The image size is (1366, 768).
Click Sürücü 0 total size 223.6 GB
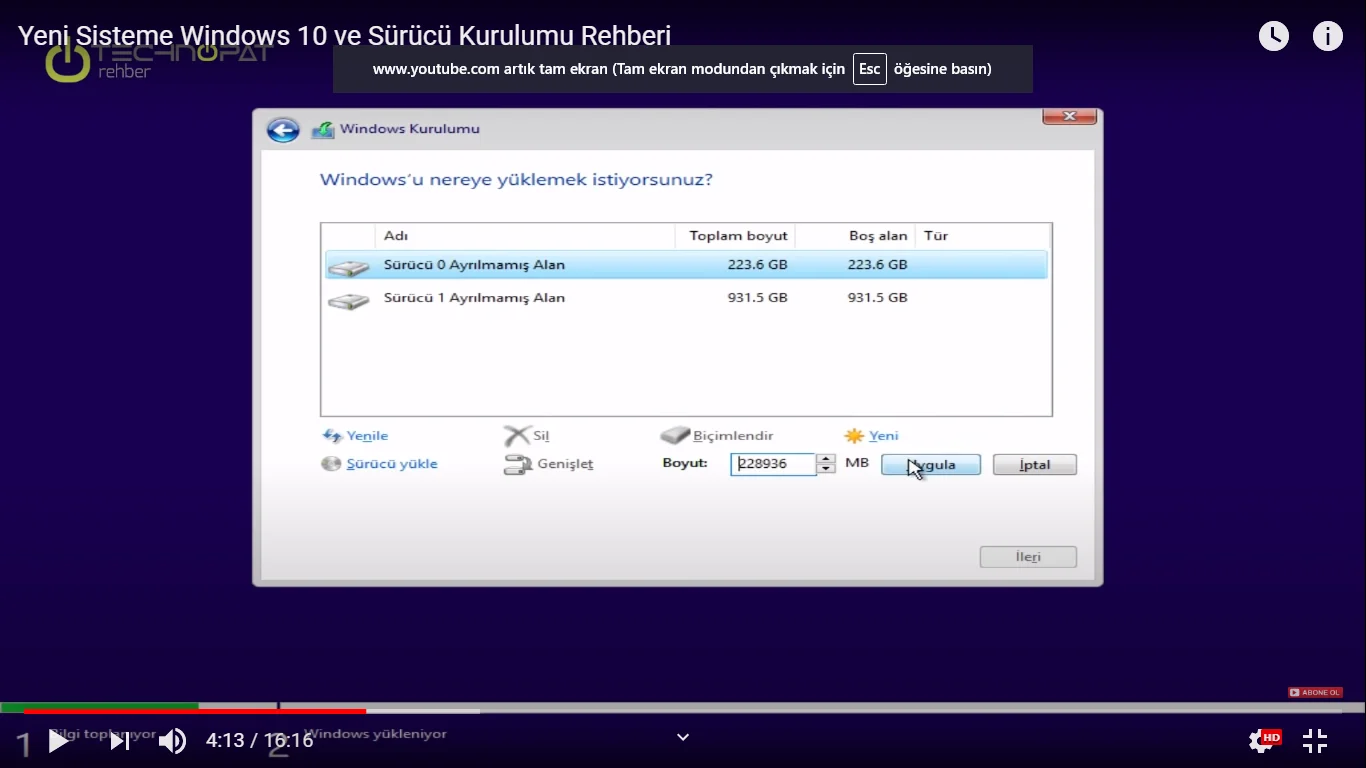(758, 265)
